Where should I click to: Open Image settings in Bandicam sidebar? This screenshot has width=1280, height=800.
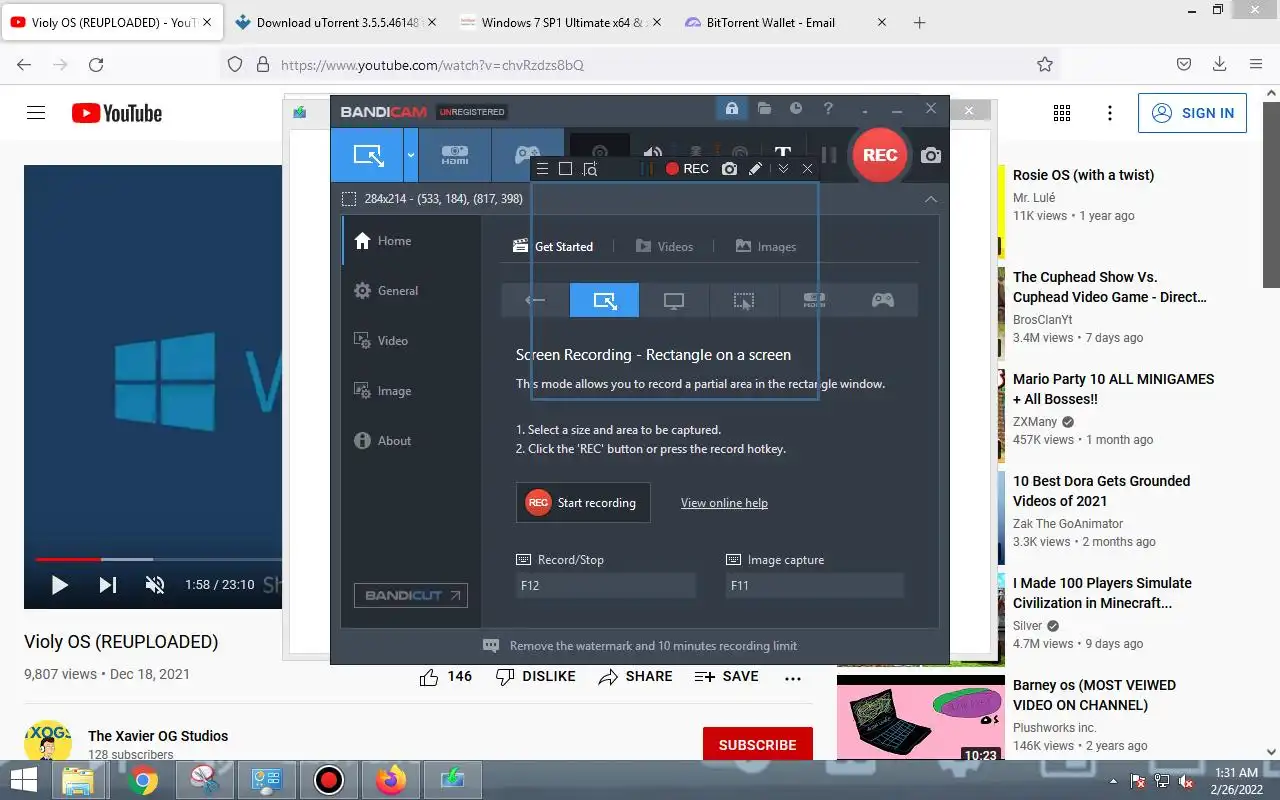point(412,391)
